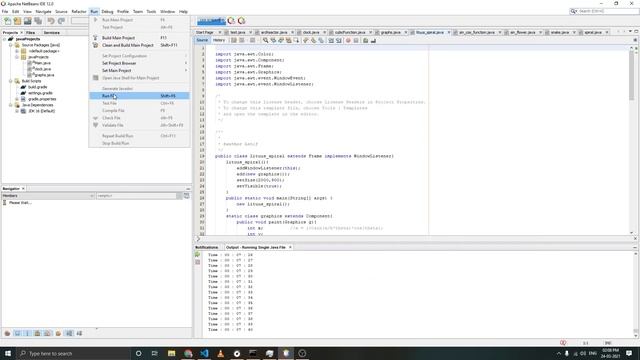640x360 pixels.
Task: Toggle Show Static Members filter in Navigator
Action: pos(27,333)
